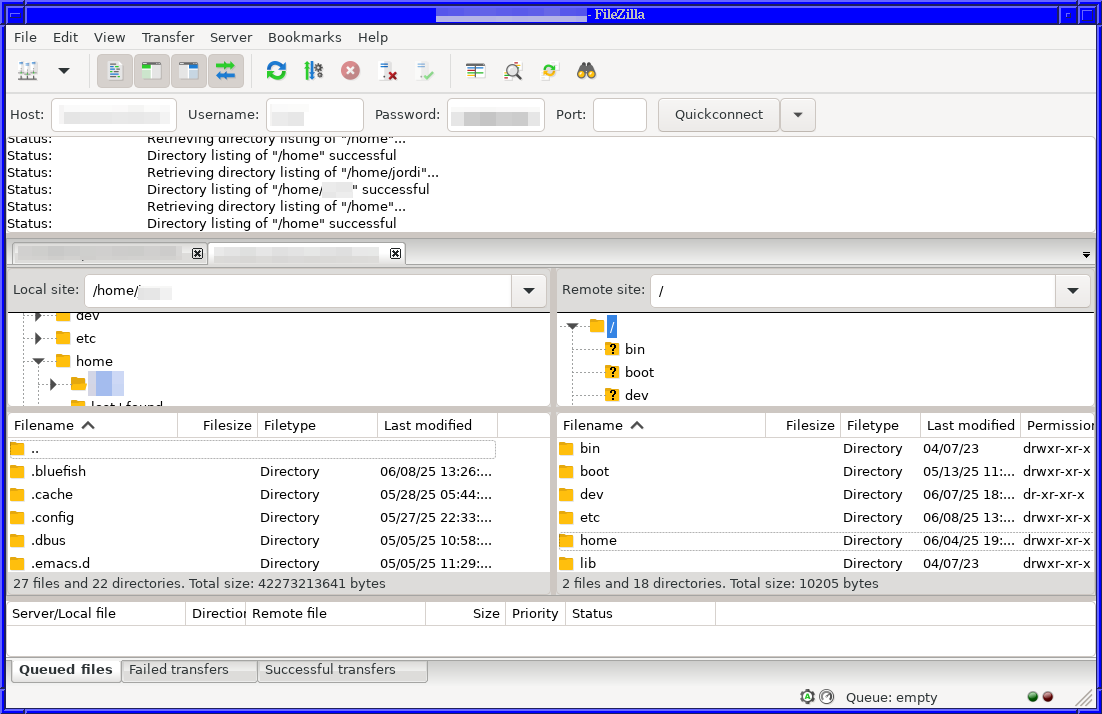Click the process queue toolbar icon
This screenshot has width=1102, height=714.
(313, 71)
